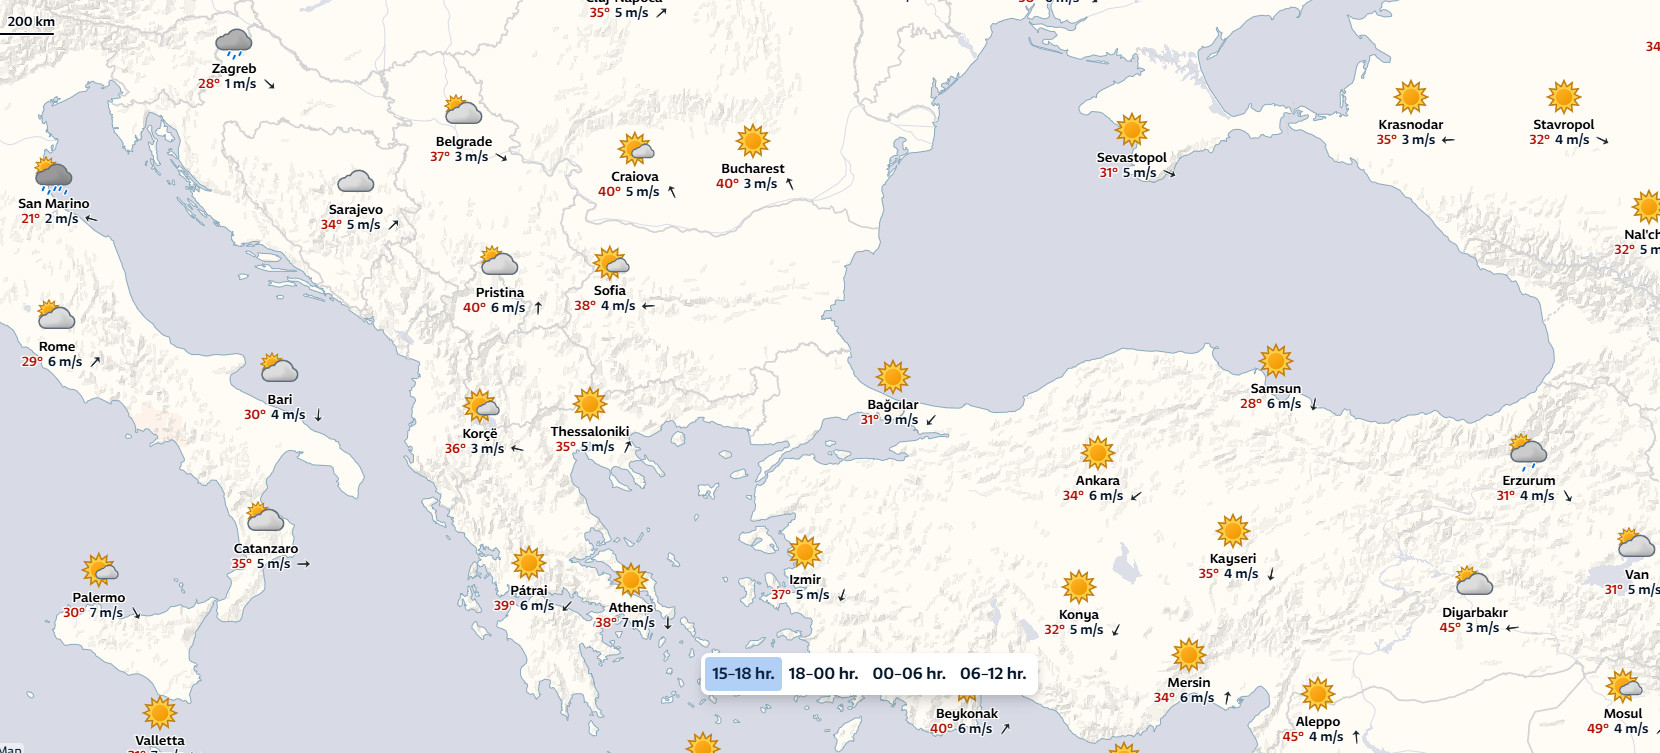Select the 15-18 hr. time tab

(743, 674)
